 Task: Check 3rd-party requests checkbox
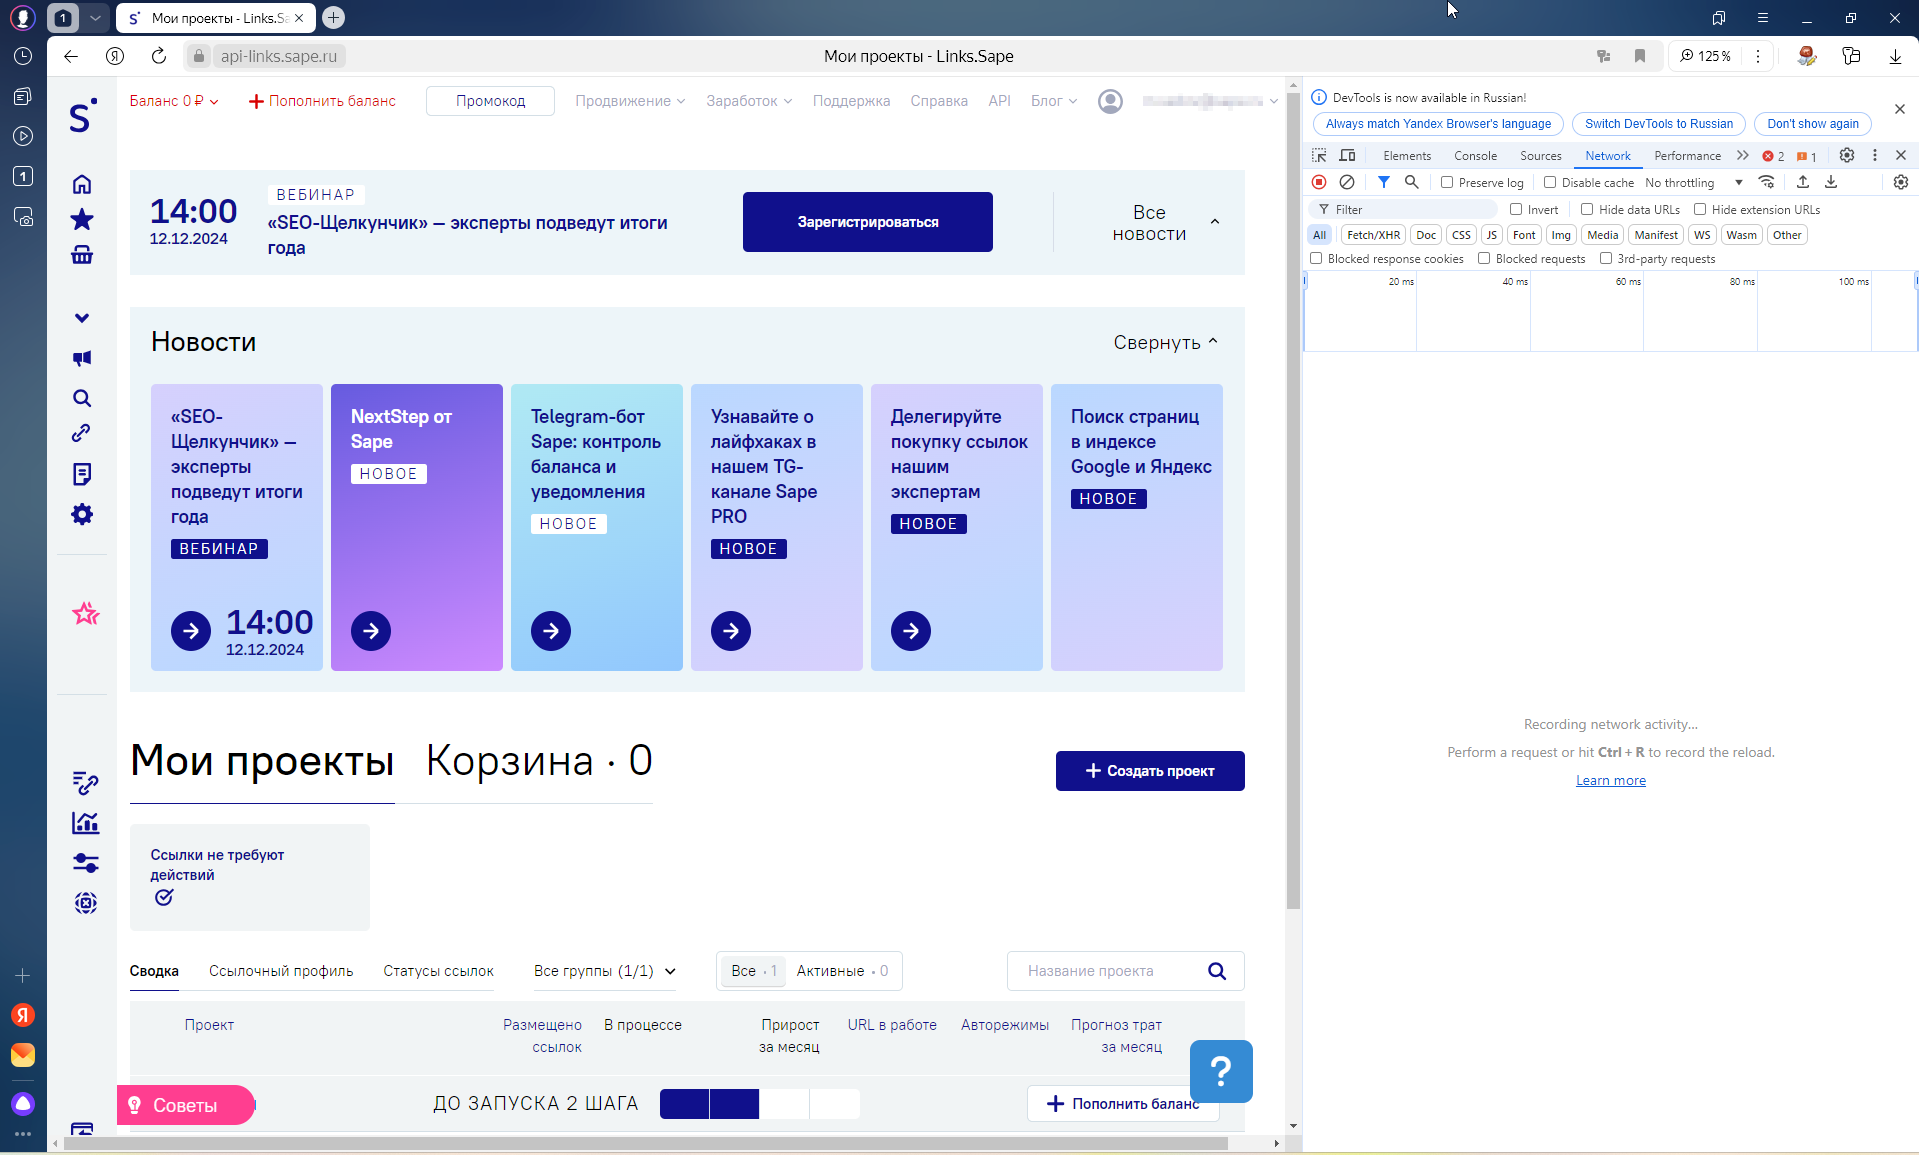pyautogui.click(x=1606, y=258)
